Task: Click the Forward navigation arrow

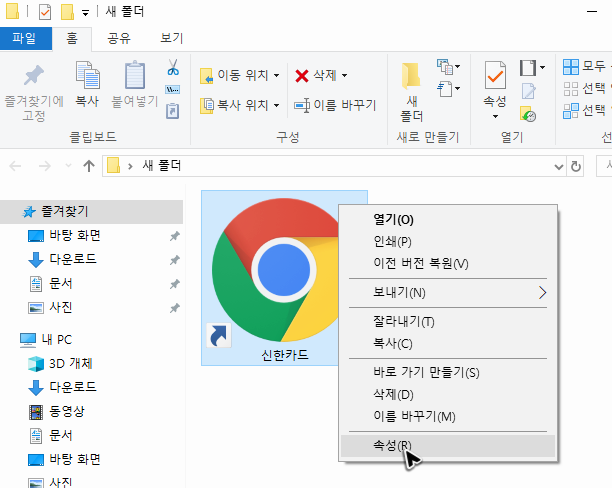Action: (45, 166)
